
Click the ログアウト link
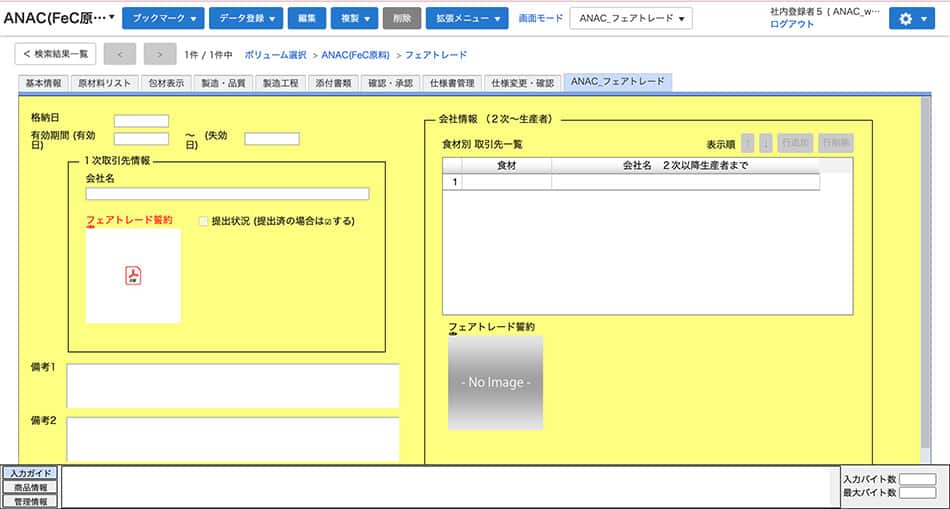pyautogui.click(x=792, y=25)
